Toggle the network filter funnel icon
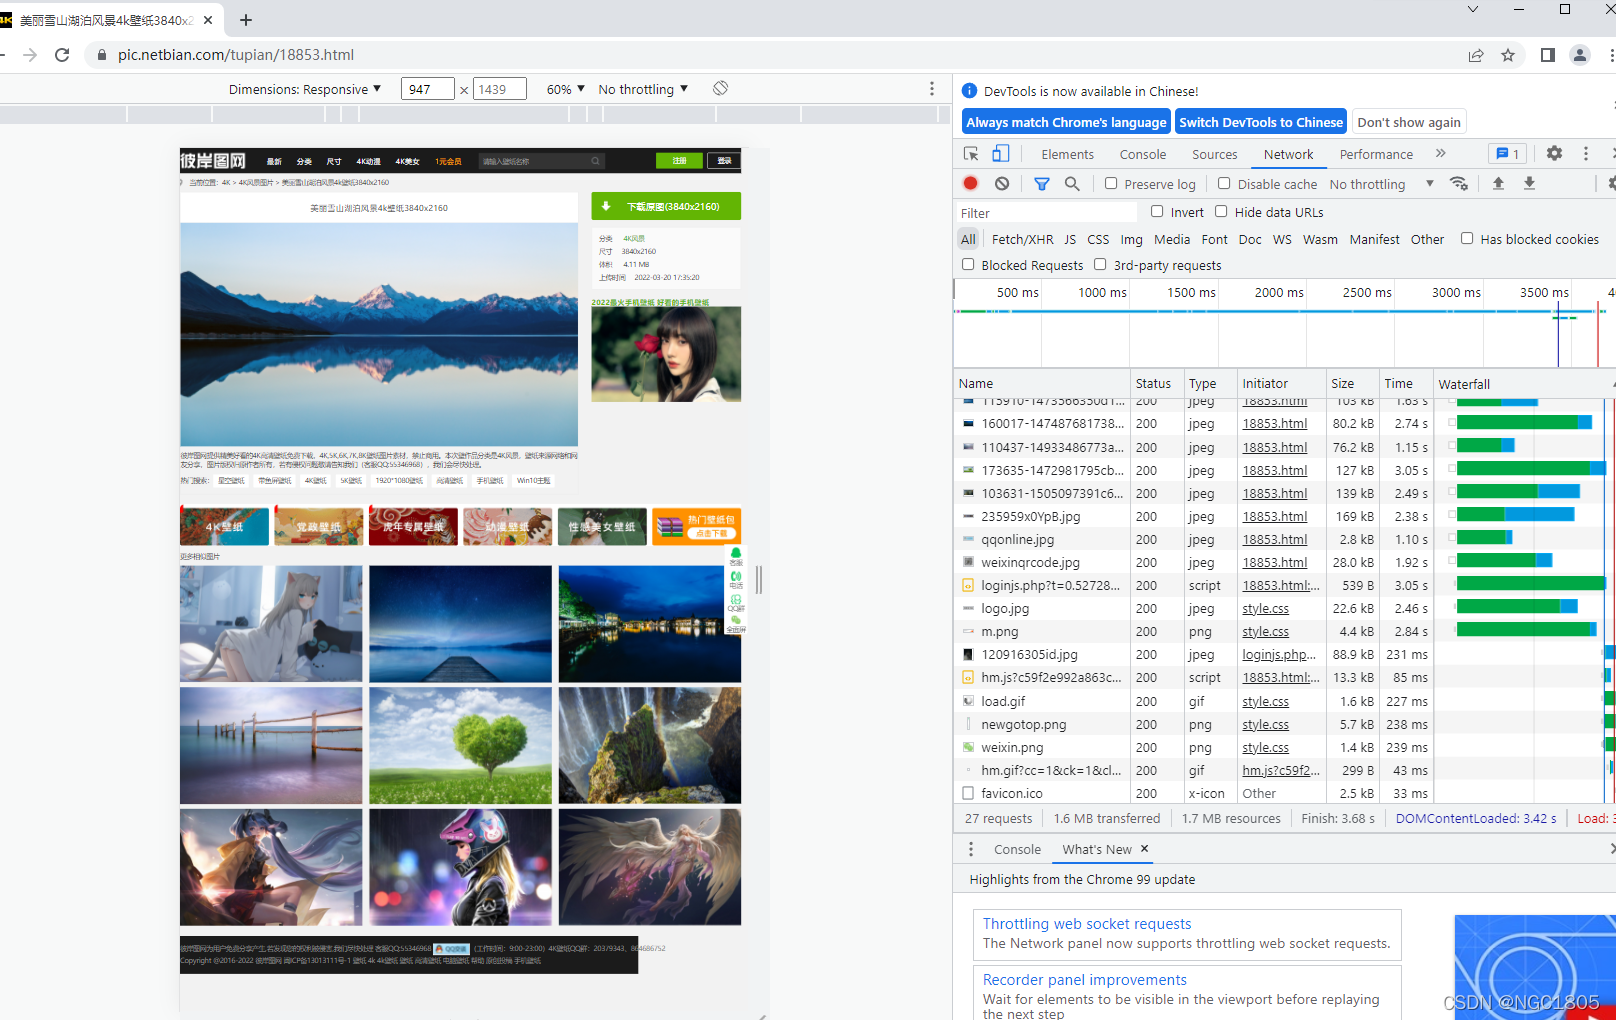Viewport: 1616px width, 1020px height. [1042, 184]
